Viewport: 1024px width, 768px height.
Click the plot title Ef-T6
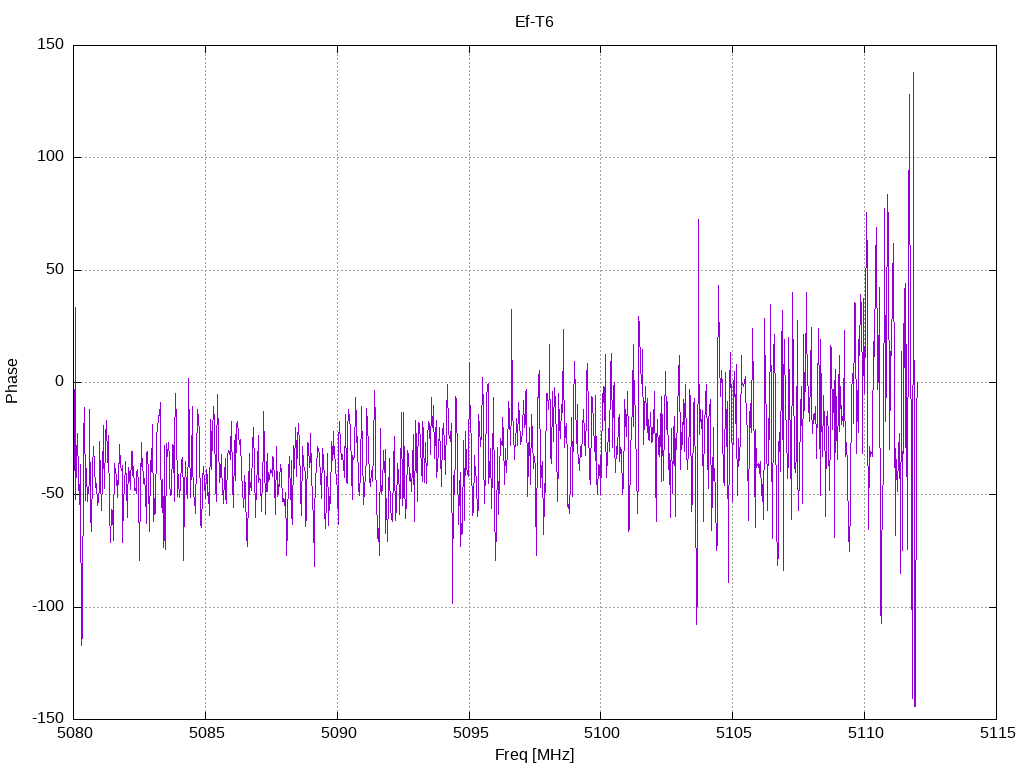click(x=534, y=22)
